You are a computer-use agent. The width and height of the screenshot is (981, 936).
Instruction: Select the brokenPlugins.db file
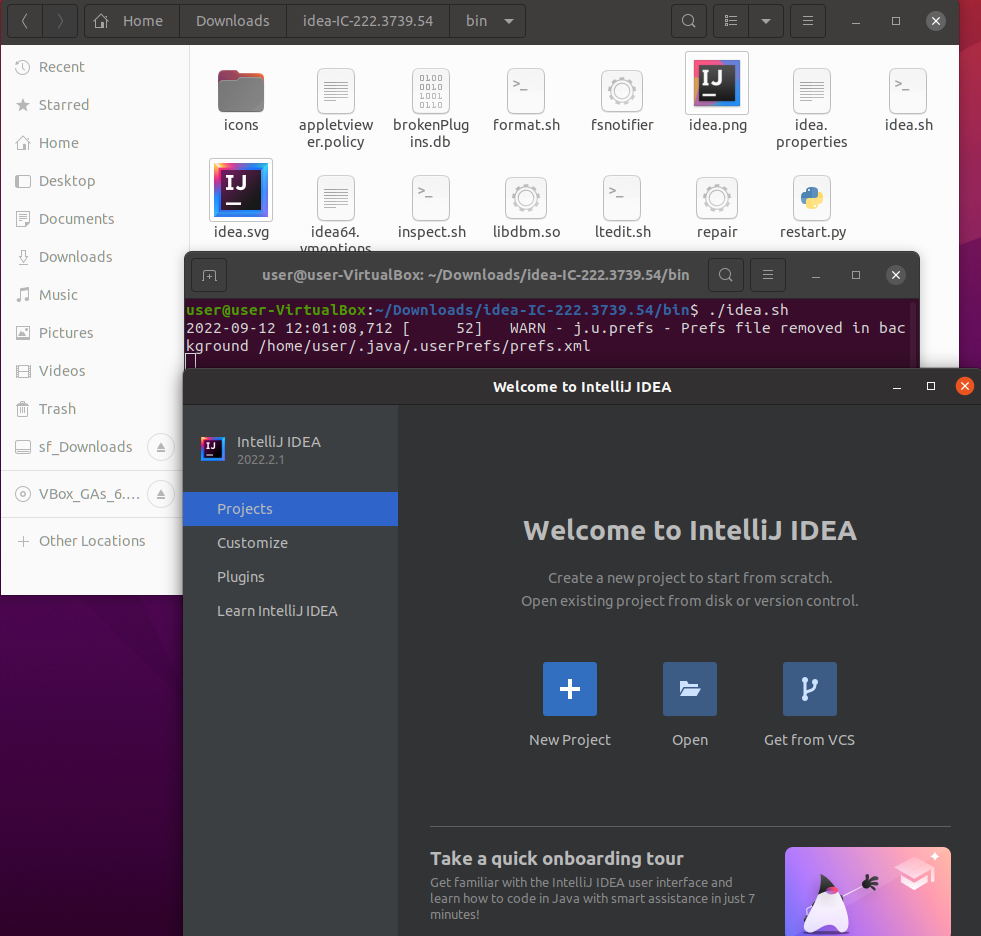(430, 108)
